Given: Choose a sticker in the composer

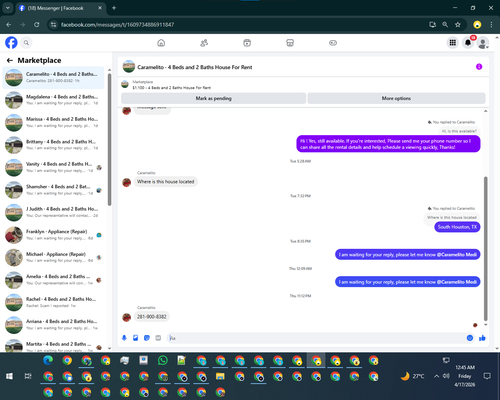Looking at the screenshot, I should (x=147, y=338).
